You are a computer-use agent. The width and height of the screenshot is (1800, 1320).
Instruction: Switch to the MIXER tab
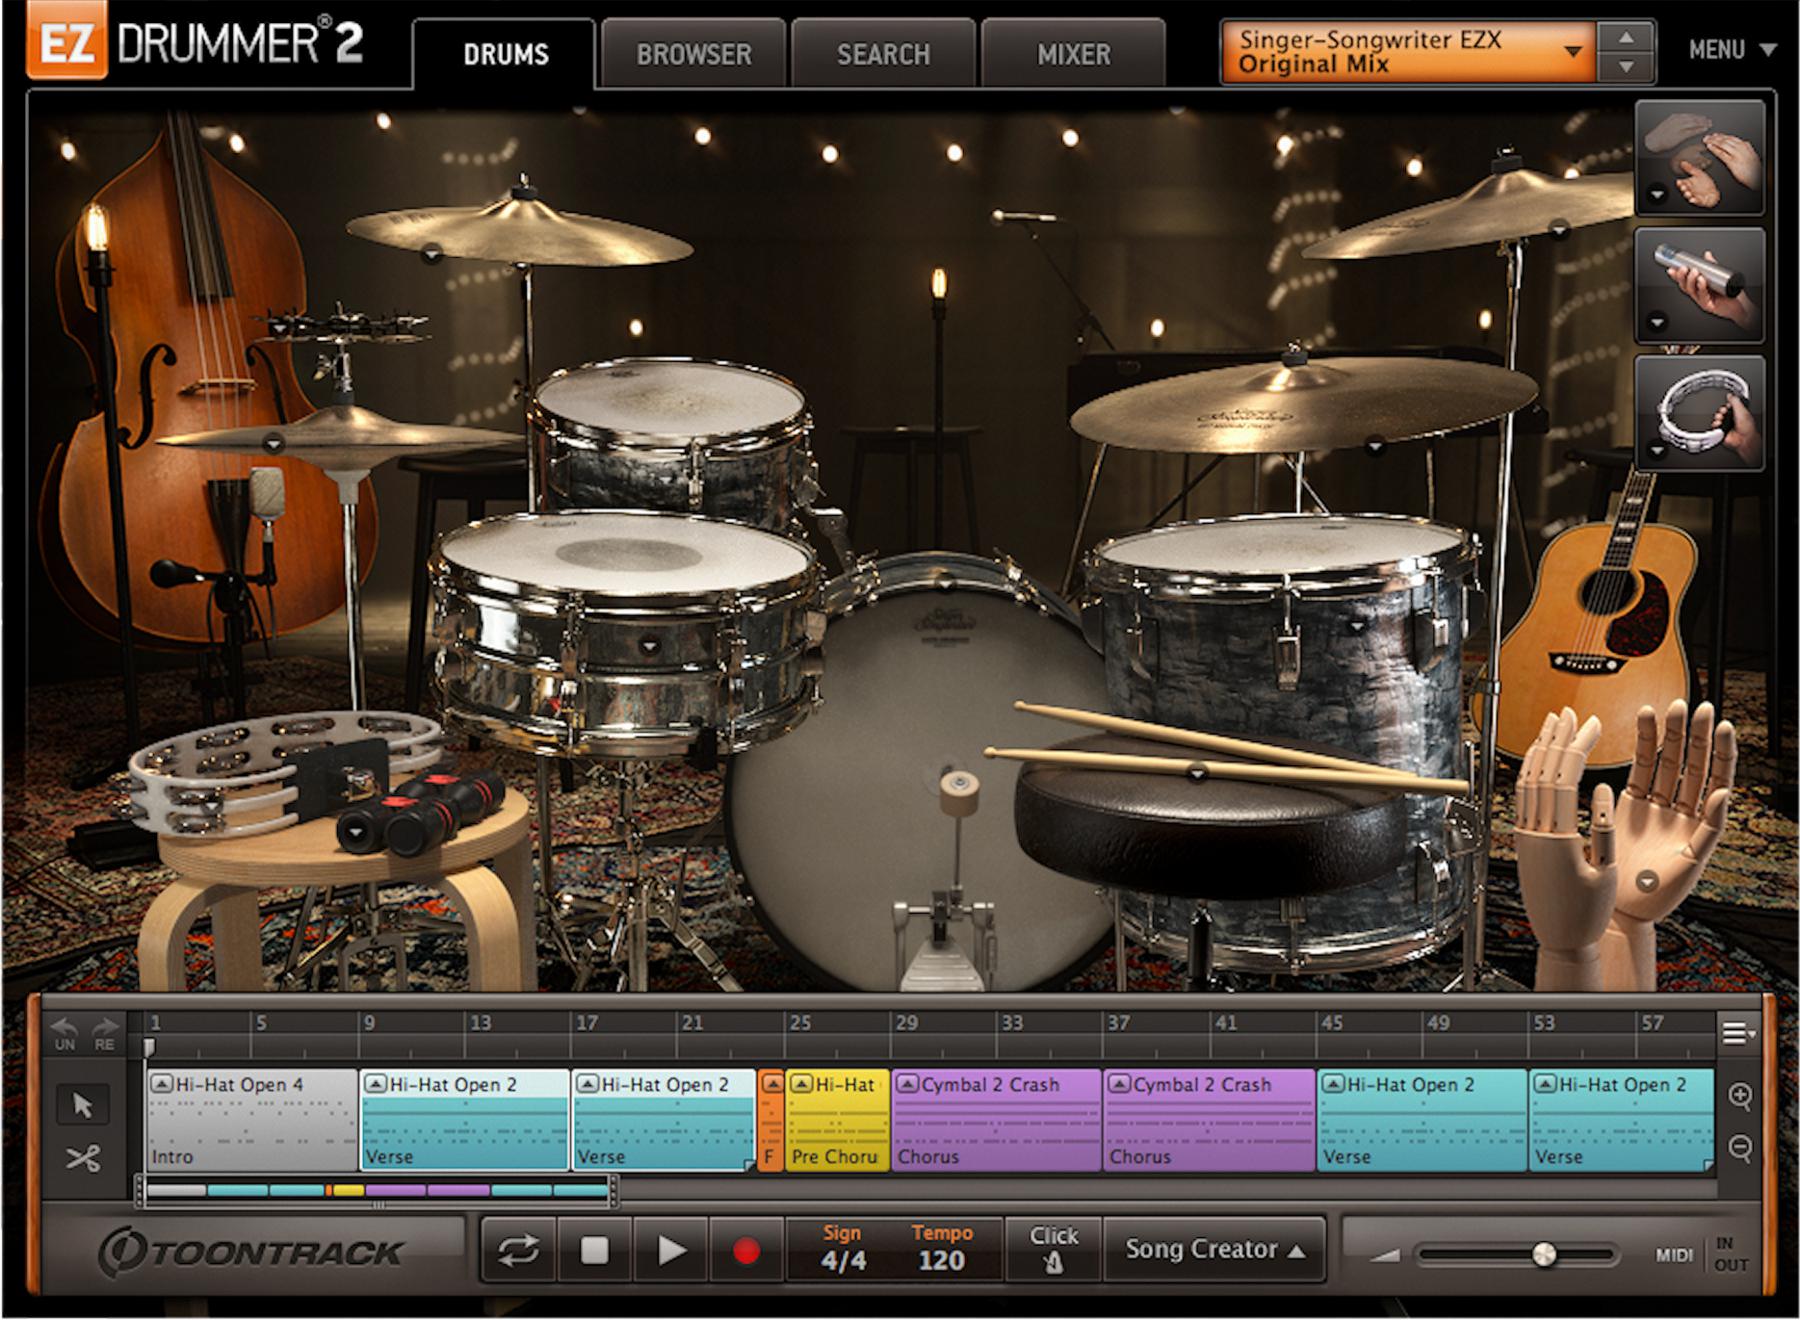point(1073,54)
